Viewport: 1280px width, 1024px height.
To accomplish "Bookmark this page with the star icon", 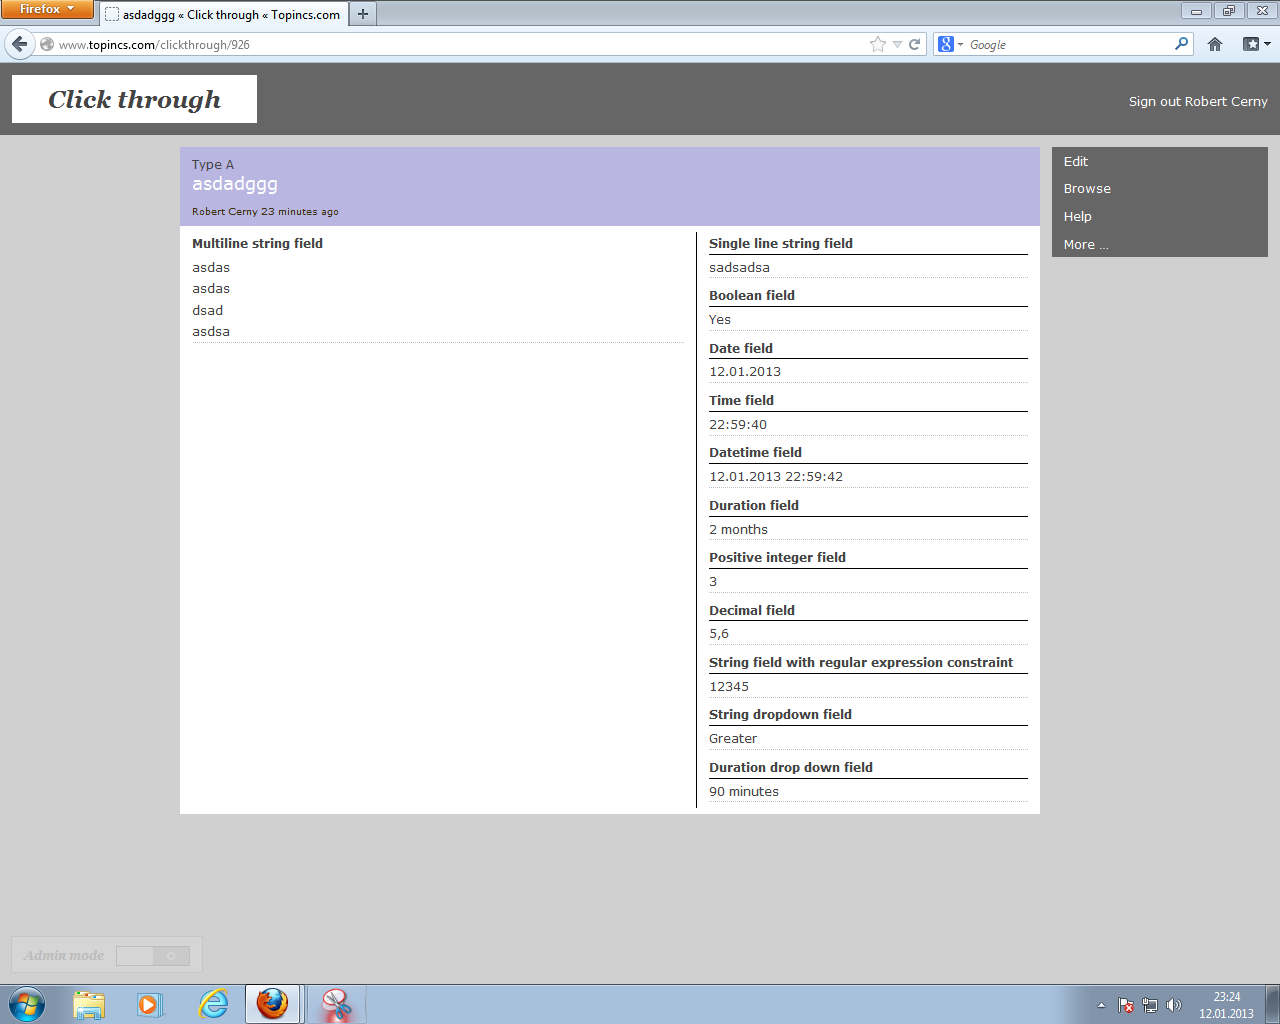I will click(x=878, y=44).
